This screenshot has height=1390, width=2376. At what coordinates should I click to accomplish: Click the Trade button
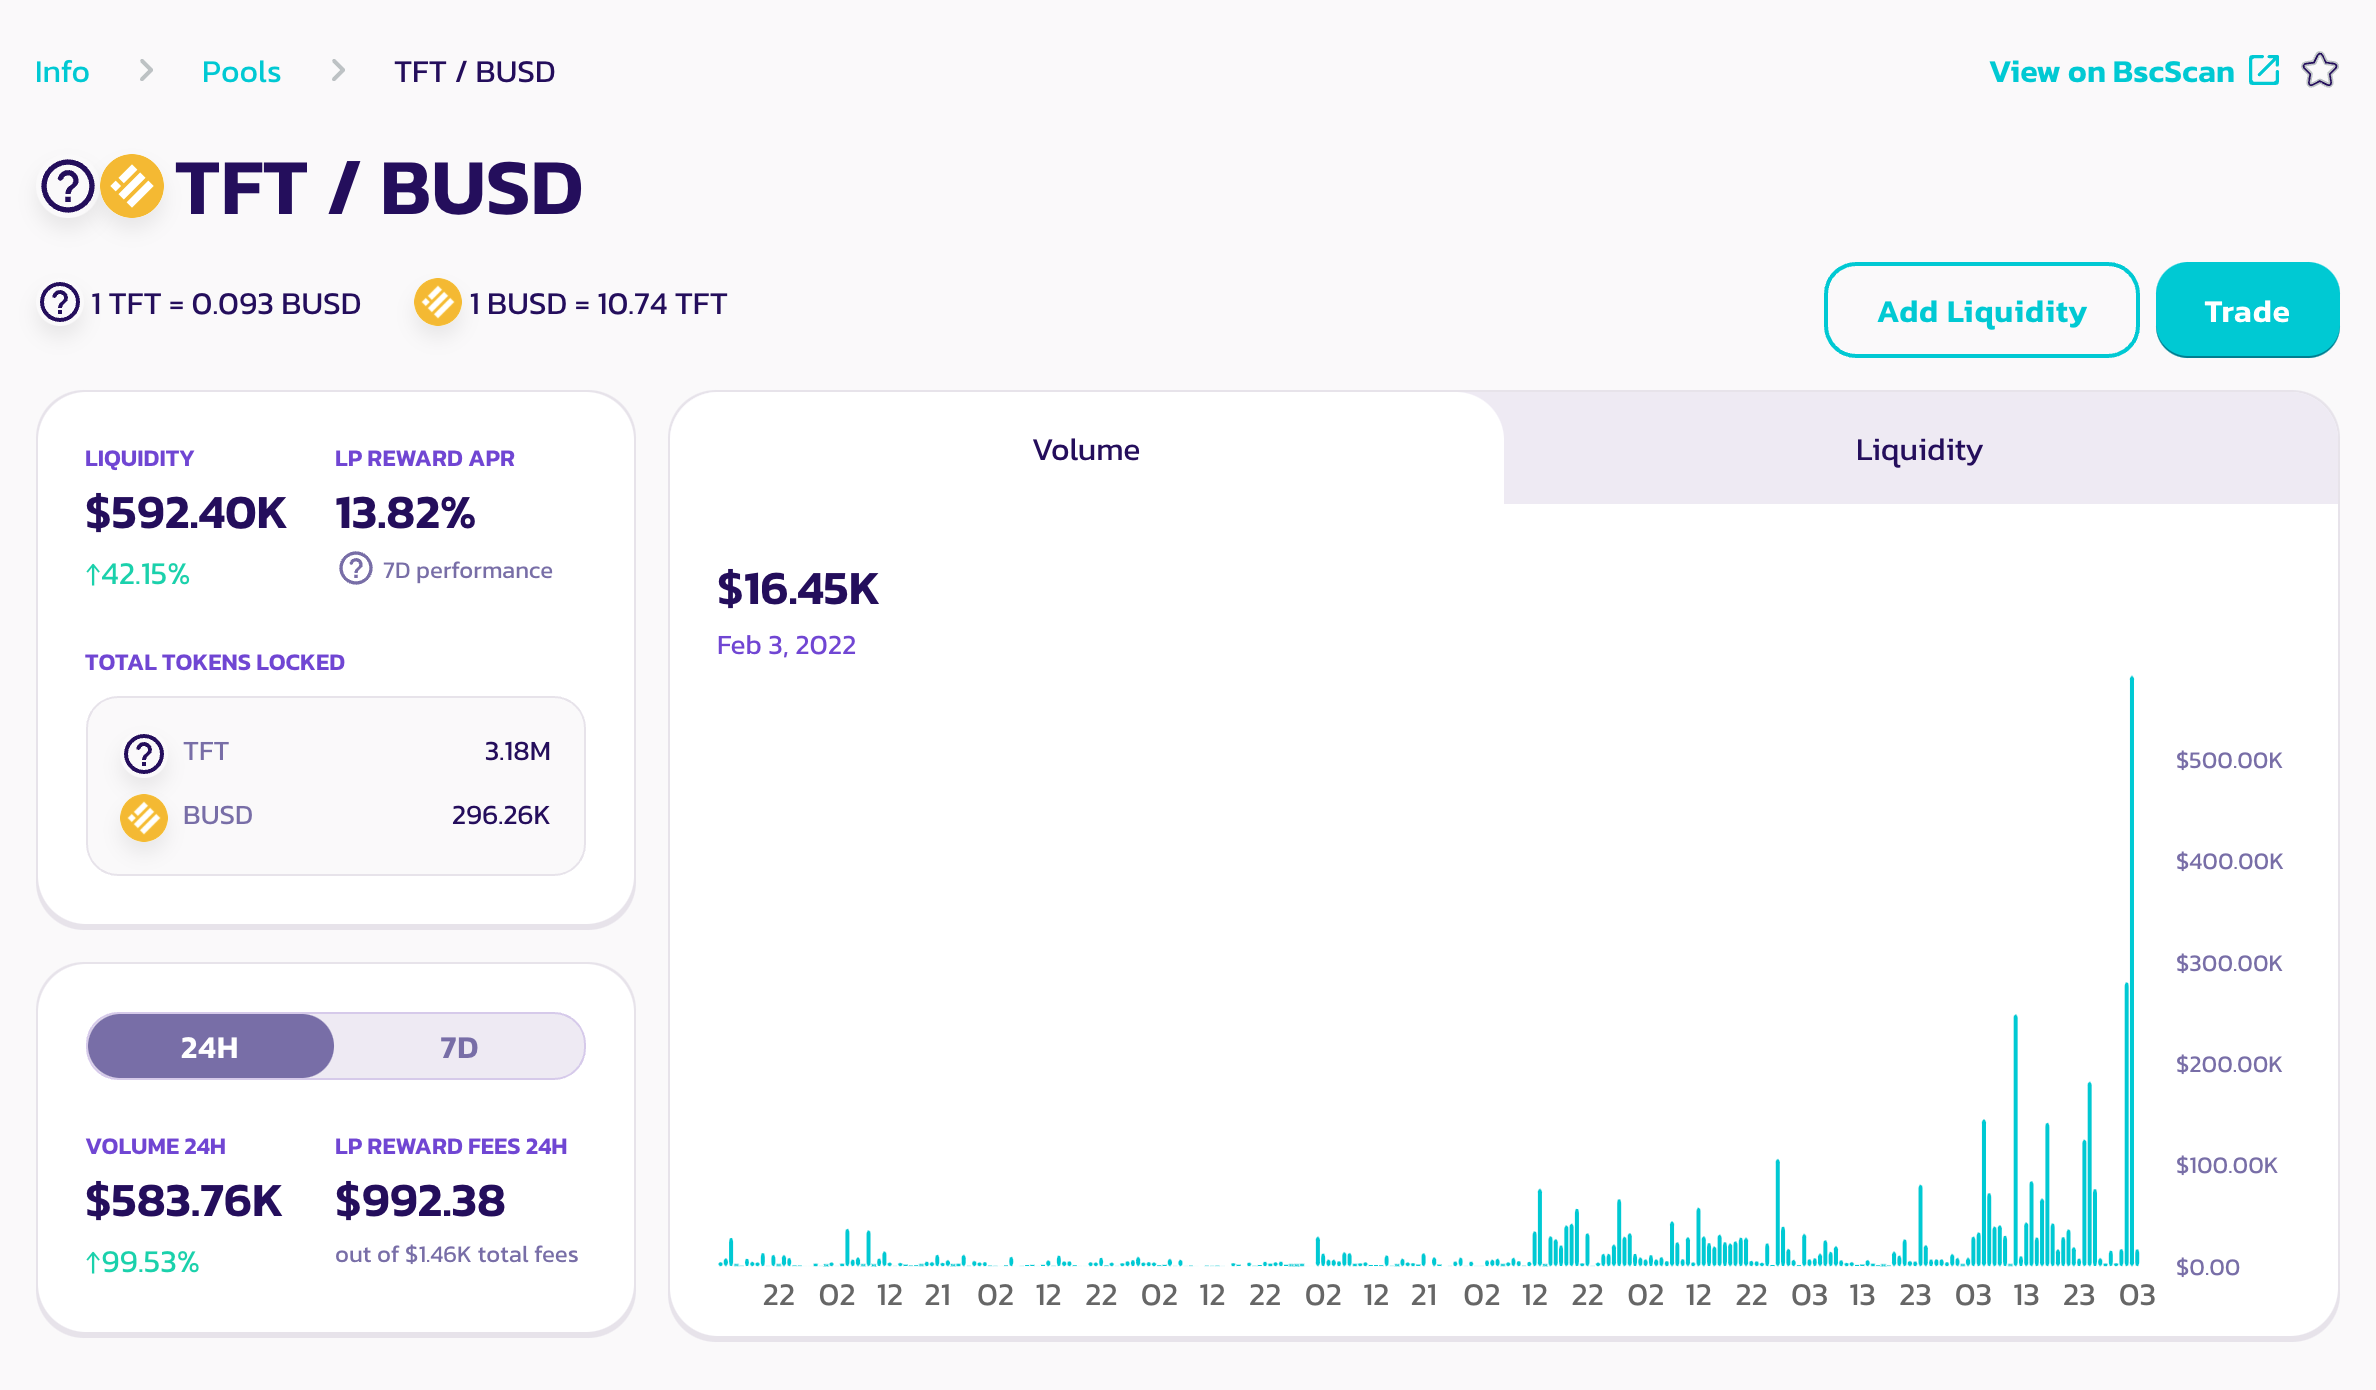point(2247,310)
